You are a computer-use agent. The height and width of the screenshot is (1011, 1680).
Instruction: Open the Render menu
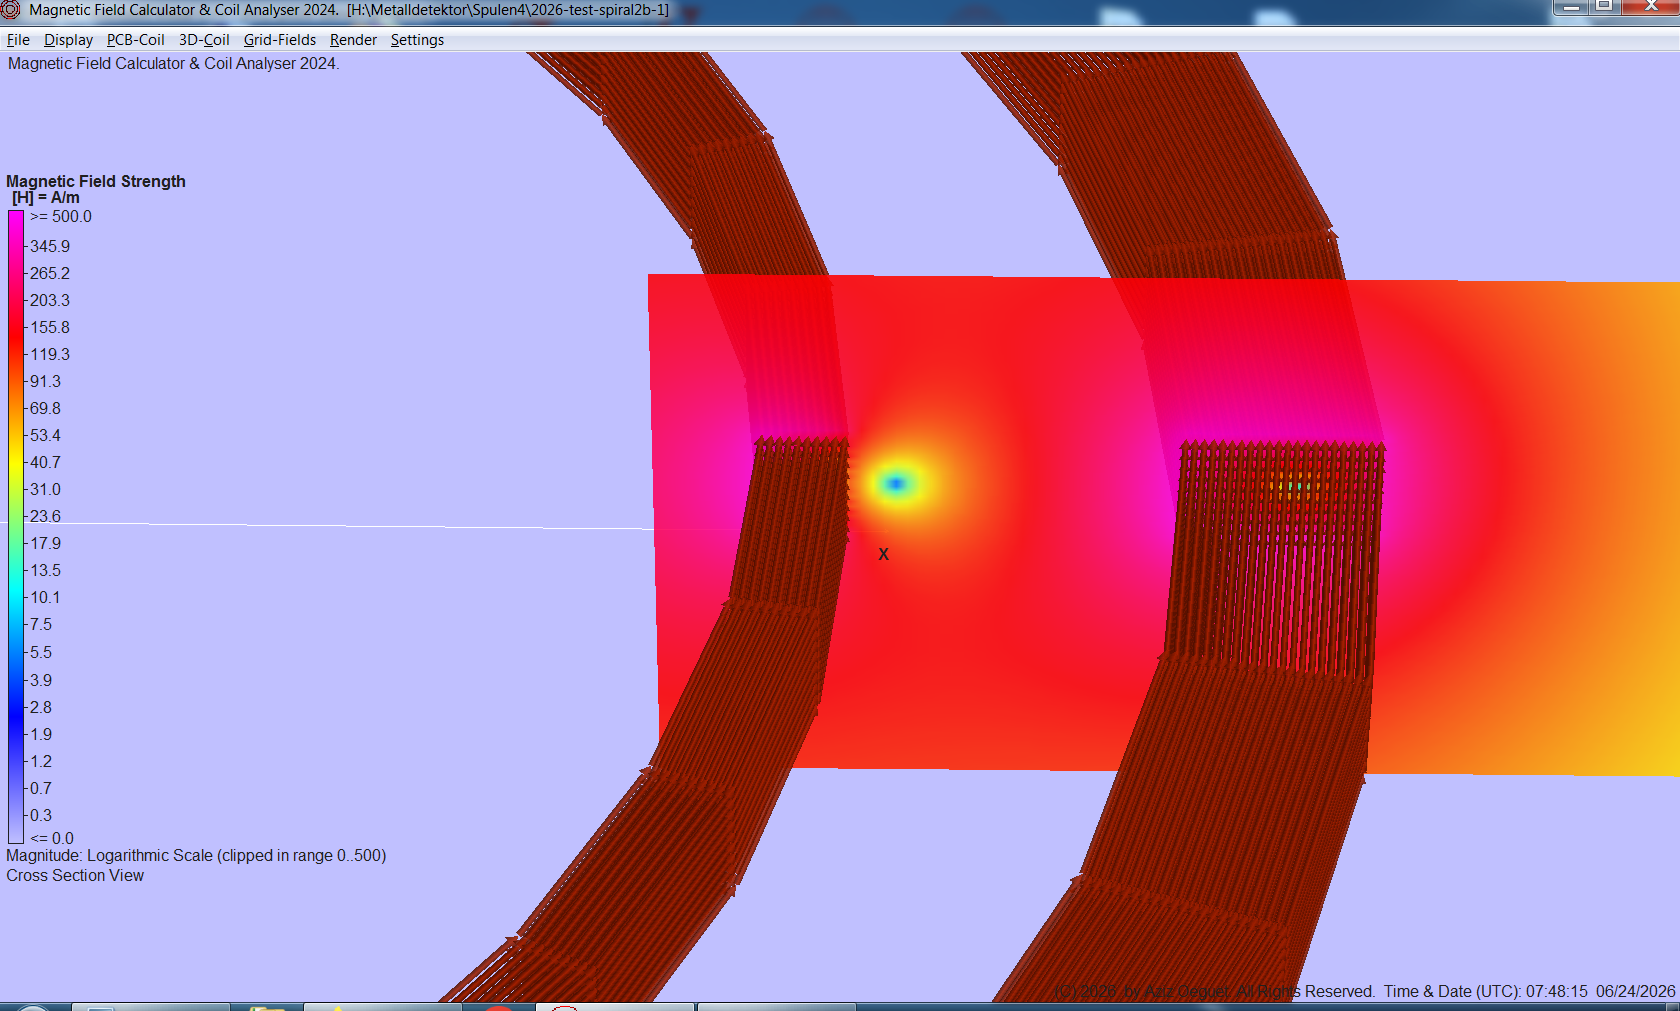(x=353, y=40)
